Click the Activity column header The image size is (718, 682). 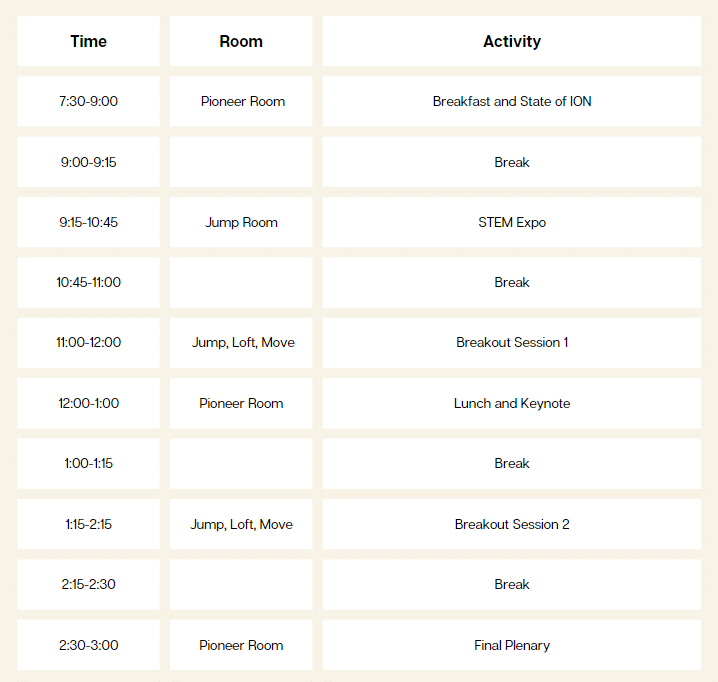pyautogui.click(x=511, y=41)
